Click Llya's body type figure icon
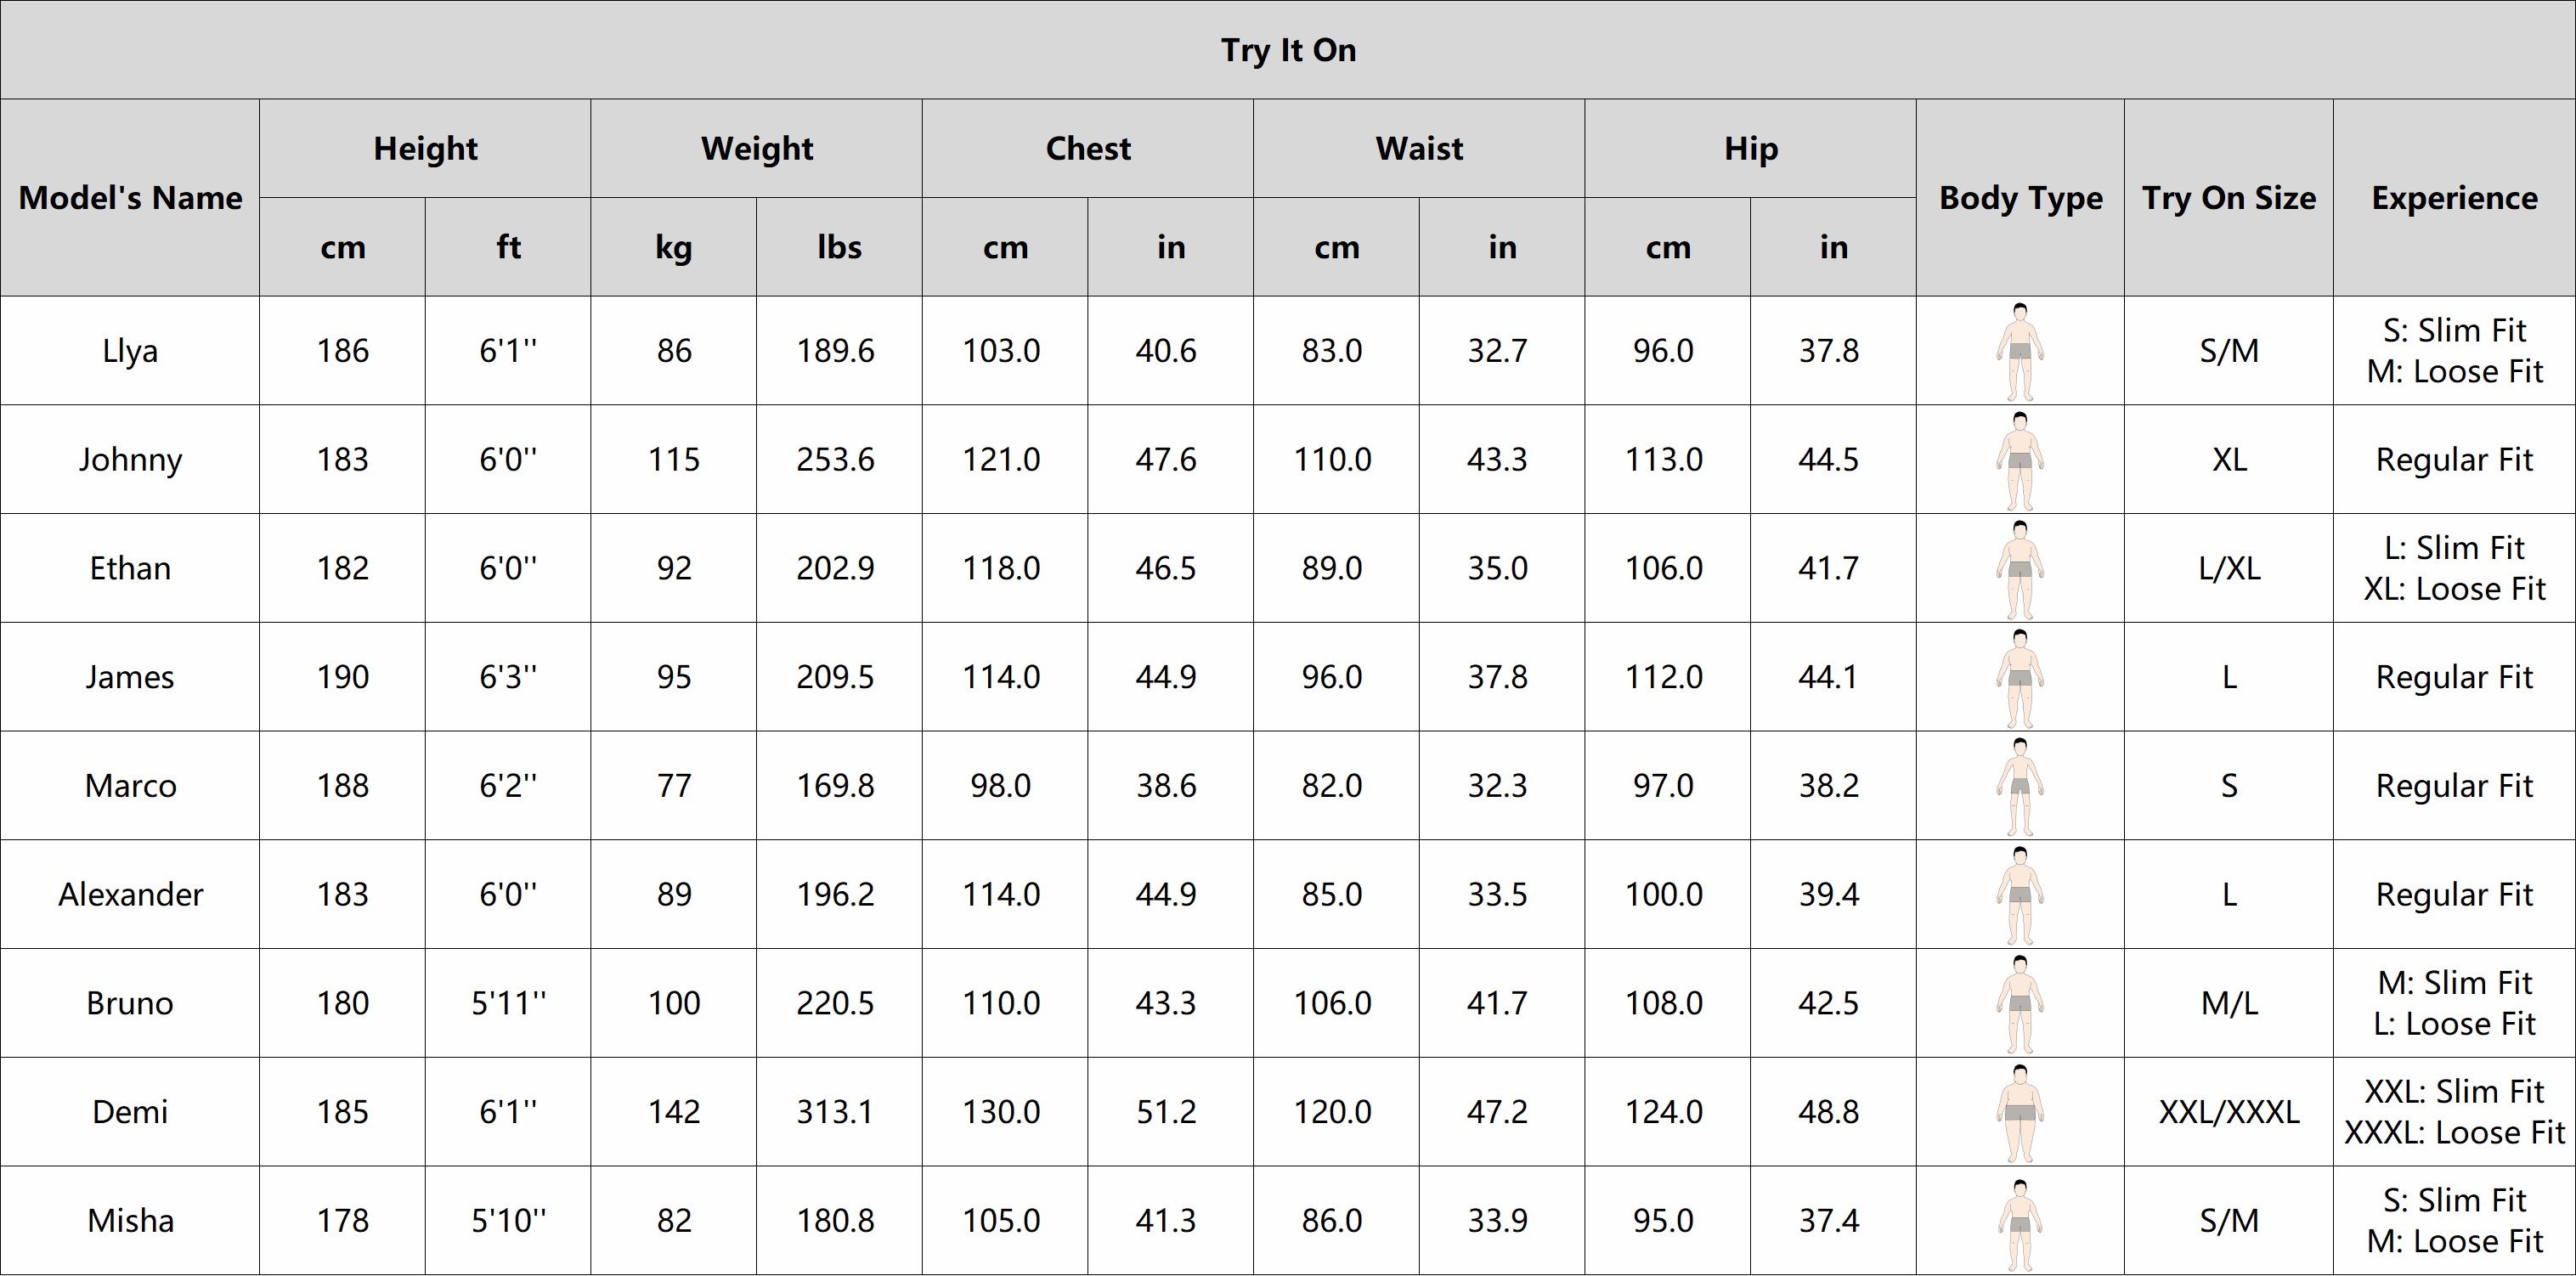 [x=2019, y=351]
